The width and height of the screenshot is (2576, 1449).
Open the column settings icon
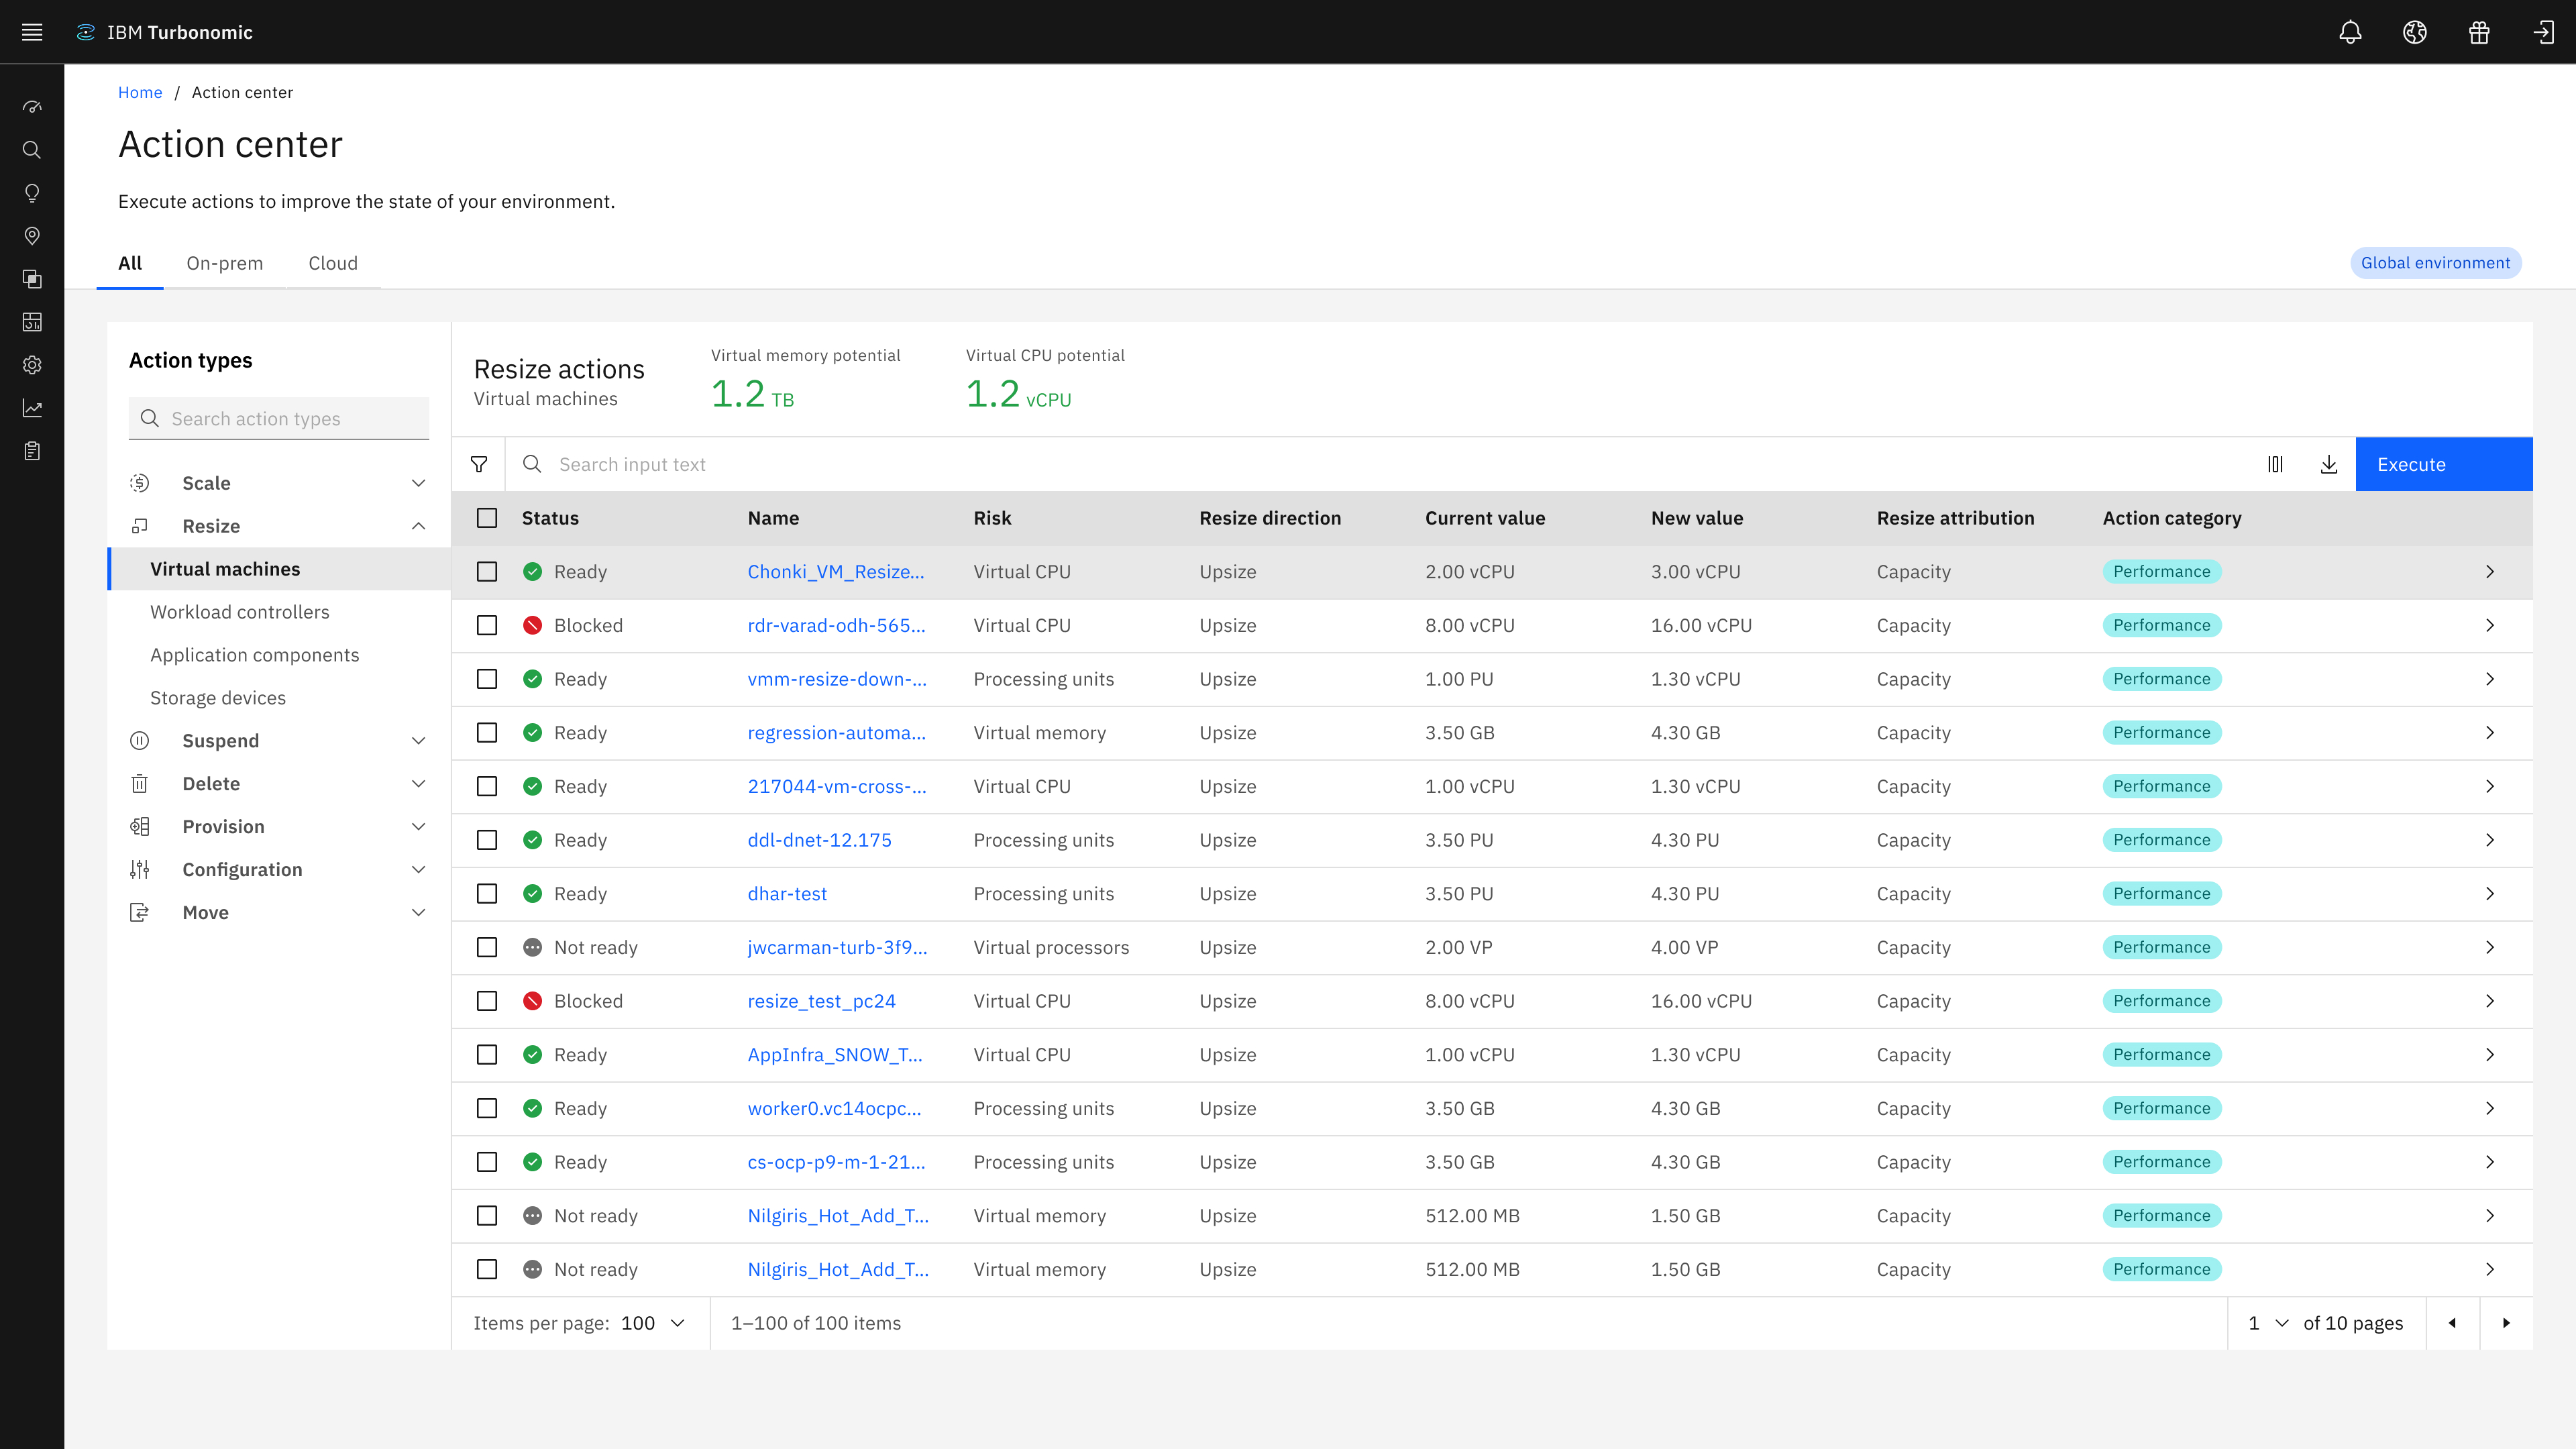click(2275, 464)
